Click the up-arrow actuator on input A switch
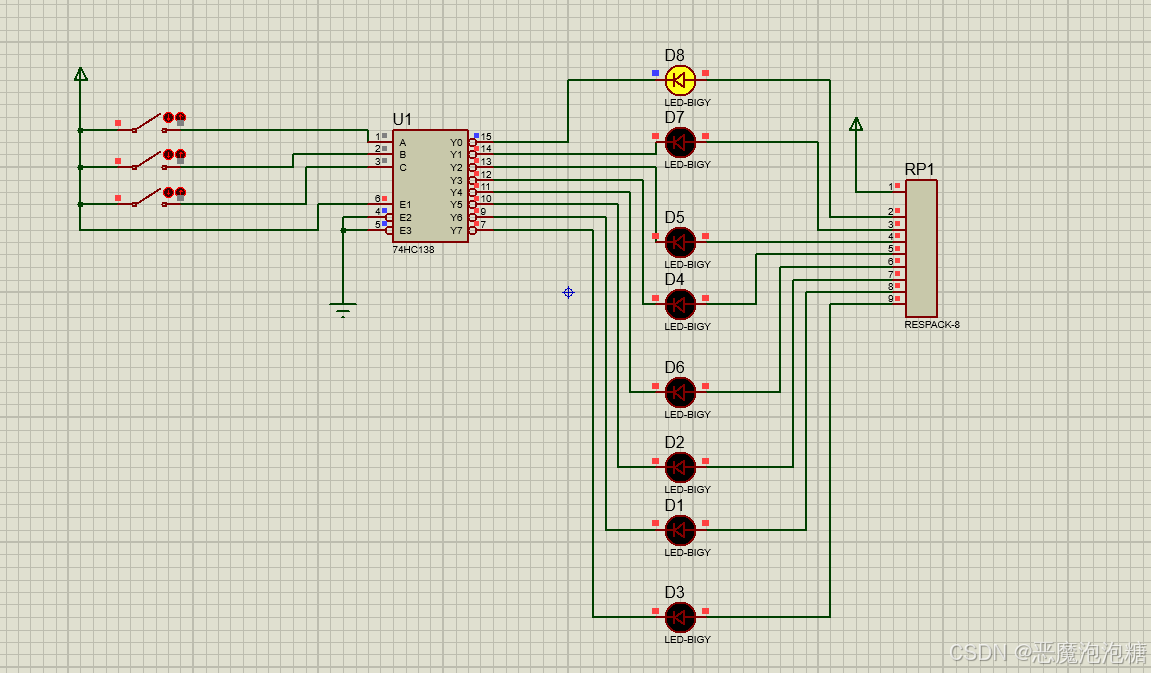 point(180,117)
